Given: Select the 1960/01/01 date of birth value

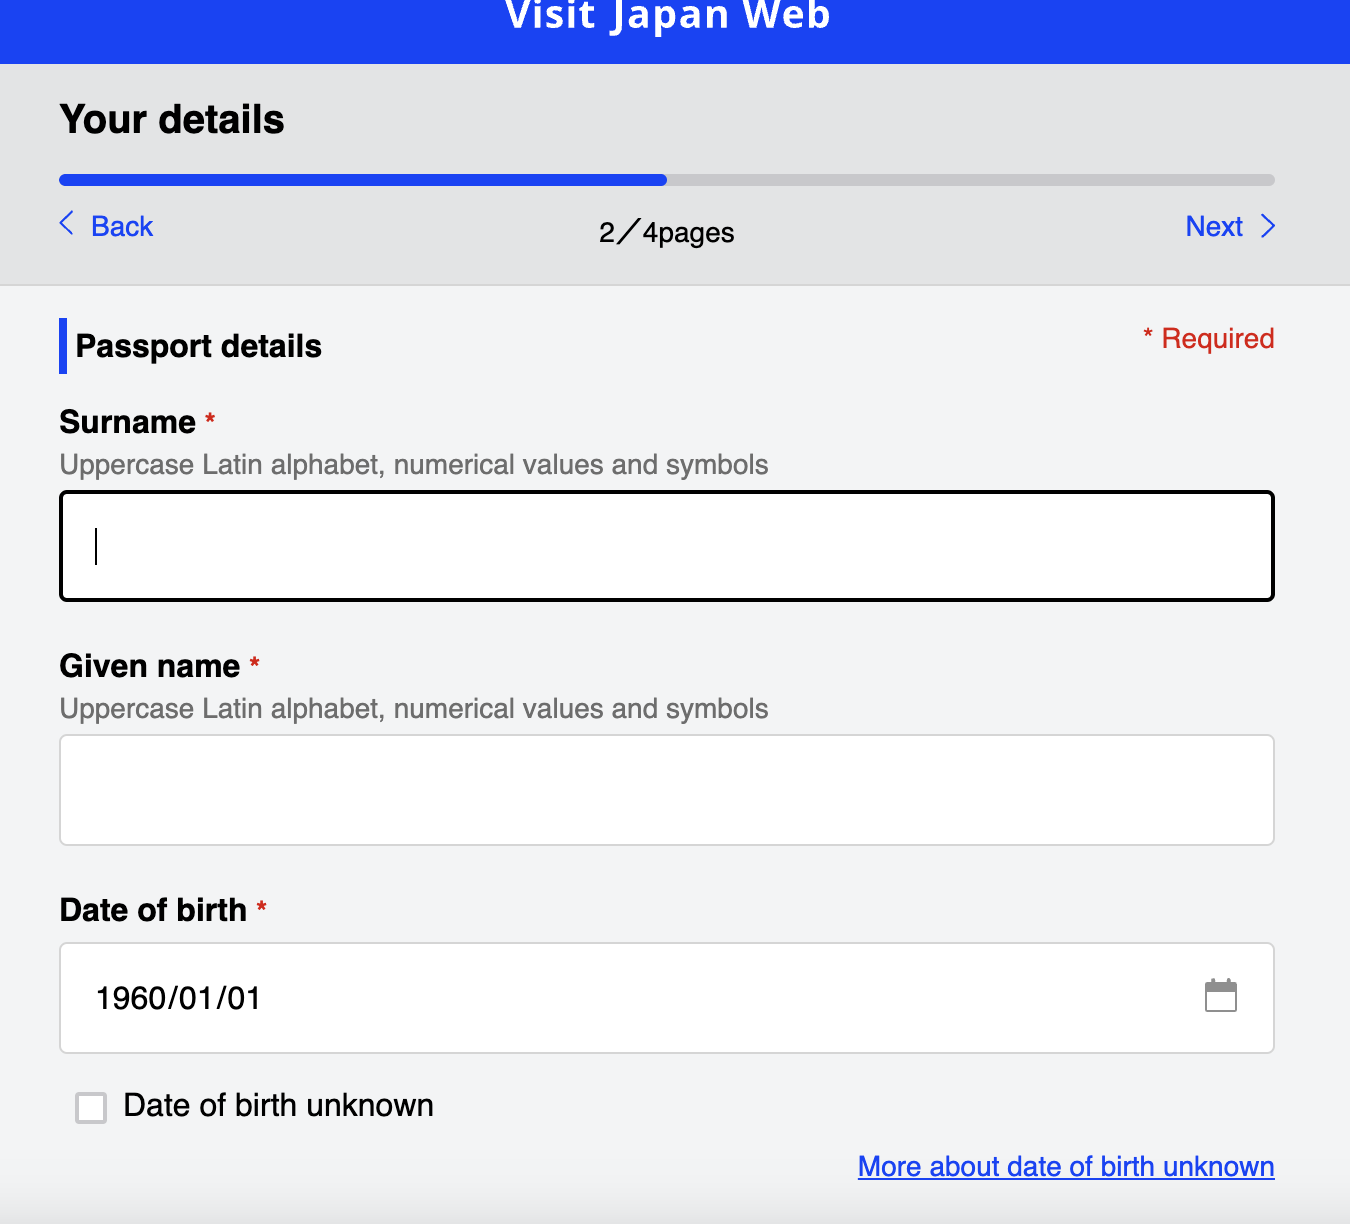Looking at the screenshot, I should tap(178, 998).
